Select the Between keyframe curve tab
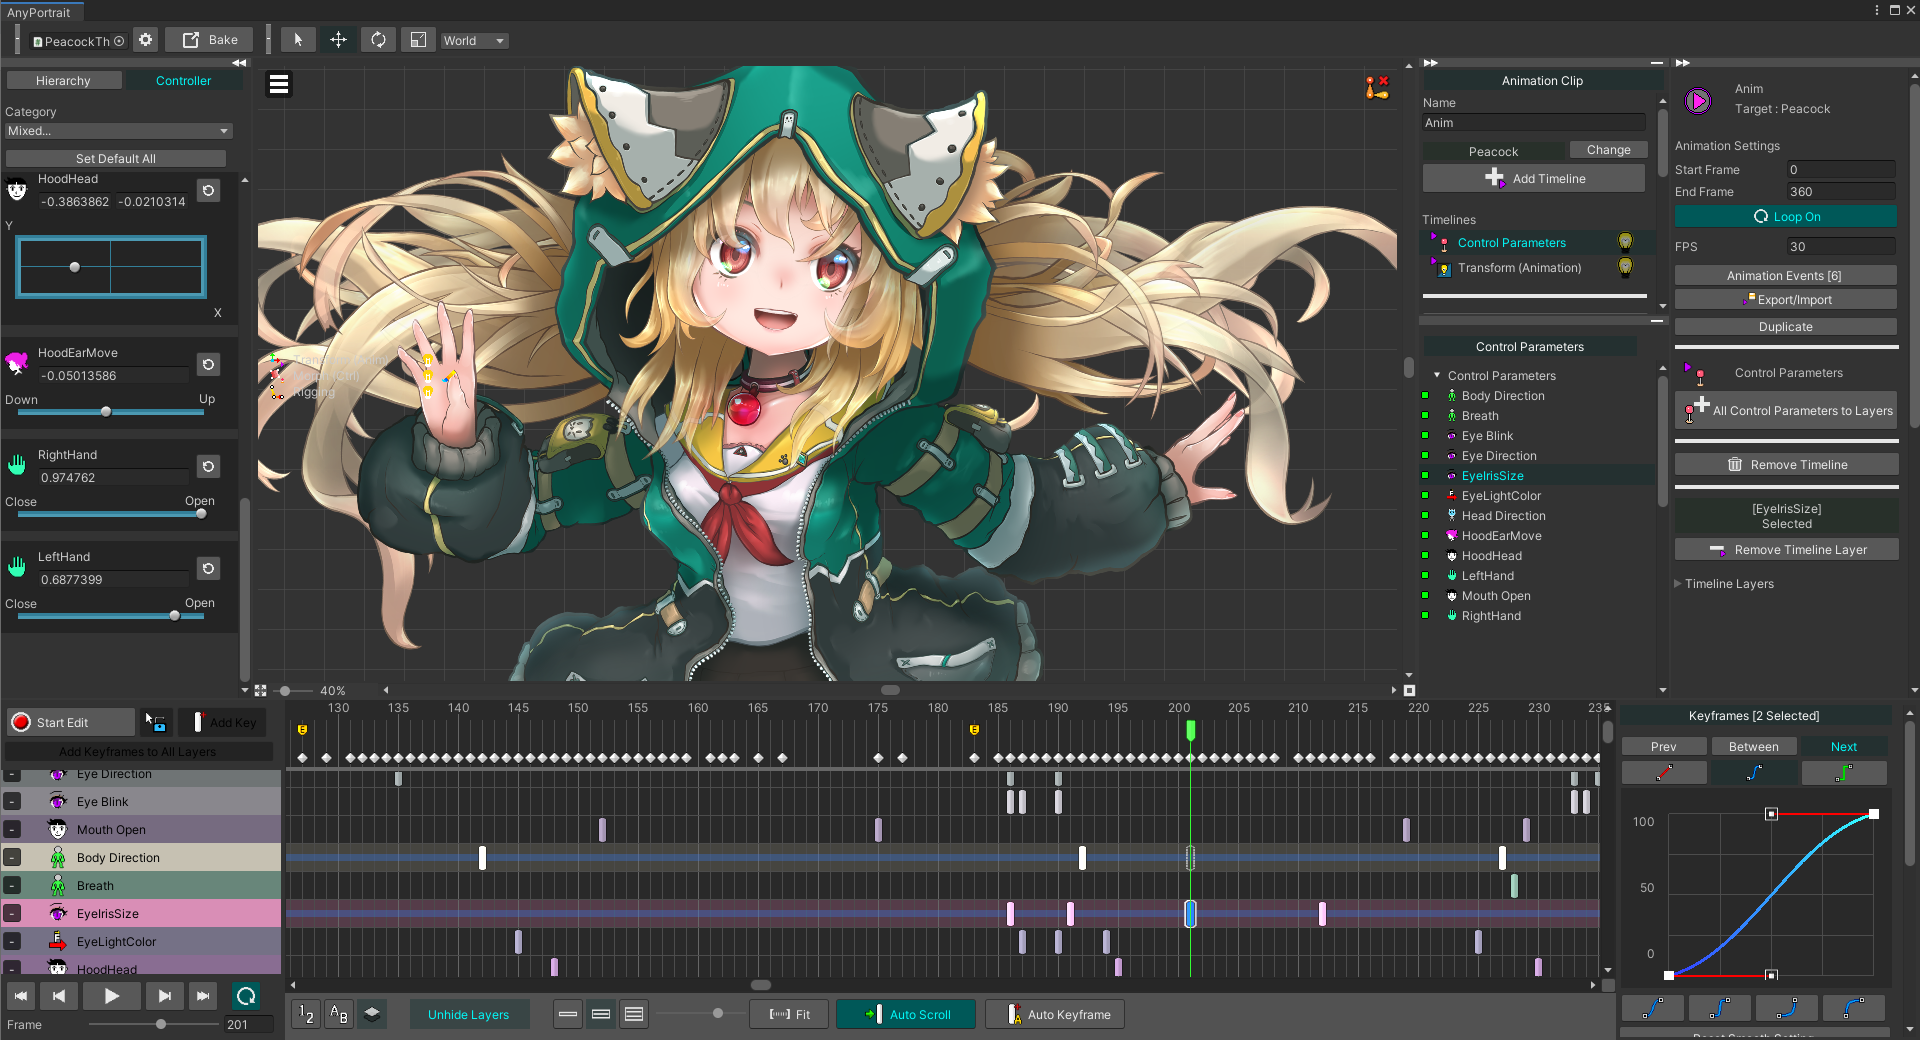Screen dimensions: 1920x1040 [x=1754, y=746]
